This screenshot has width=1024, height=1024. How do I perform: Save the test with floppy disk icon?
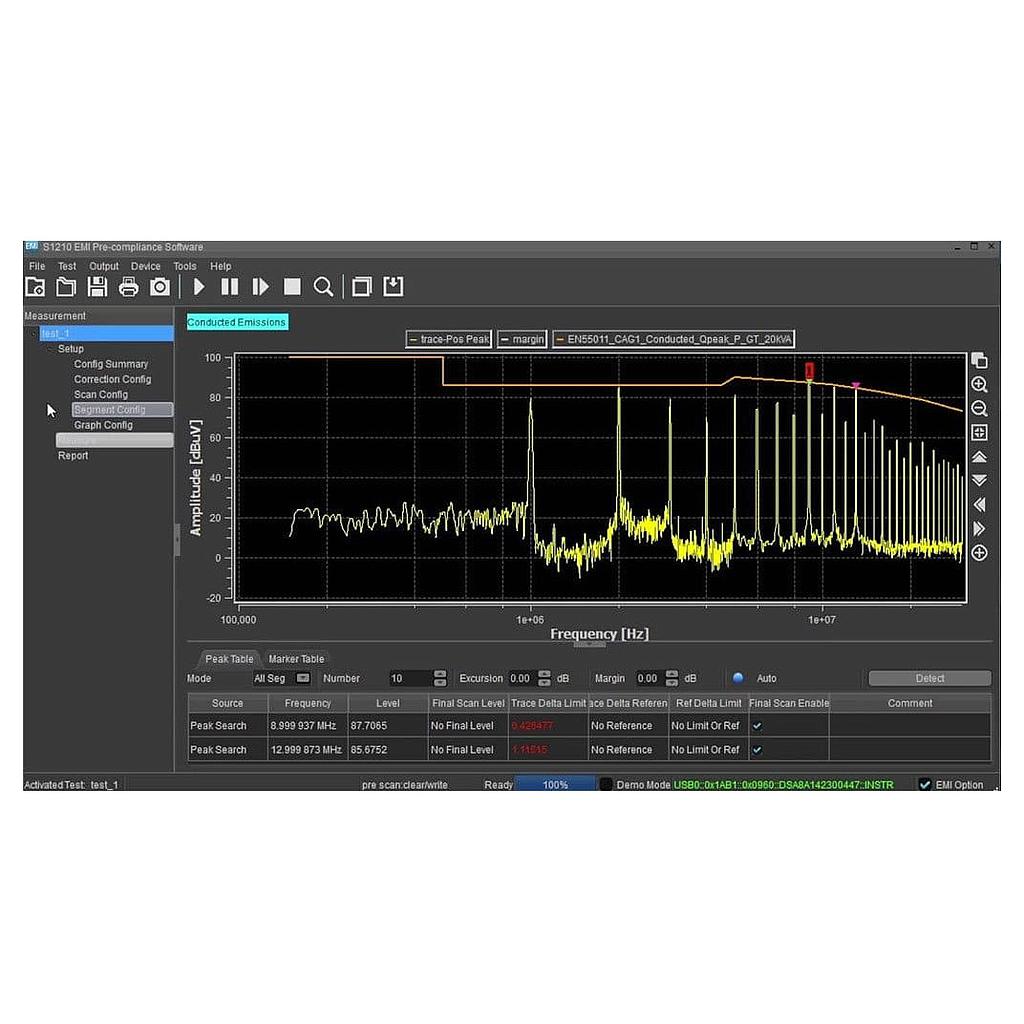(x=97, y=287)
